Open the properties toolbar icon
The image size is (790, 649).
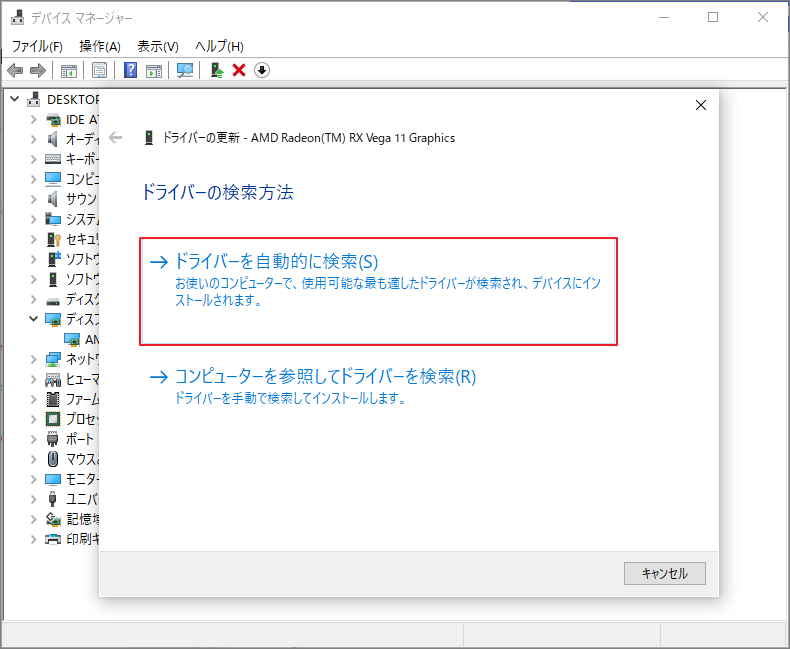click(99, 70)
